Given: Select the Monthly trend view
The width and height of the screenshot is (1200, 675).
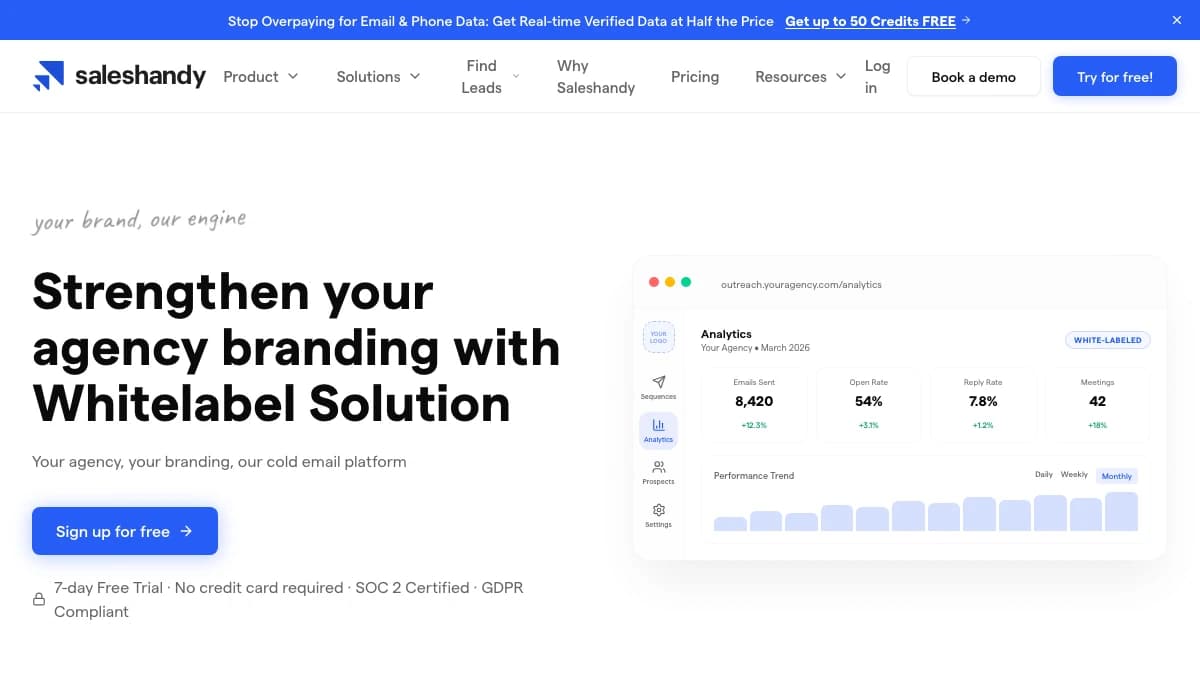Looking at the screenshot, I should point(1117,476).
